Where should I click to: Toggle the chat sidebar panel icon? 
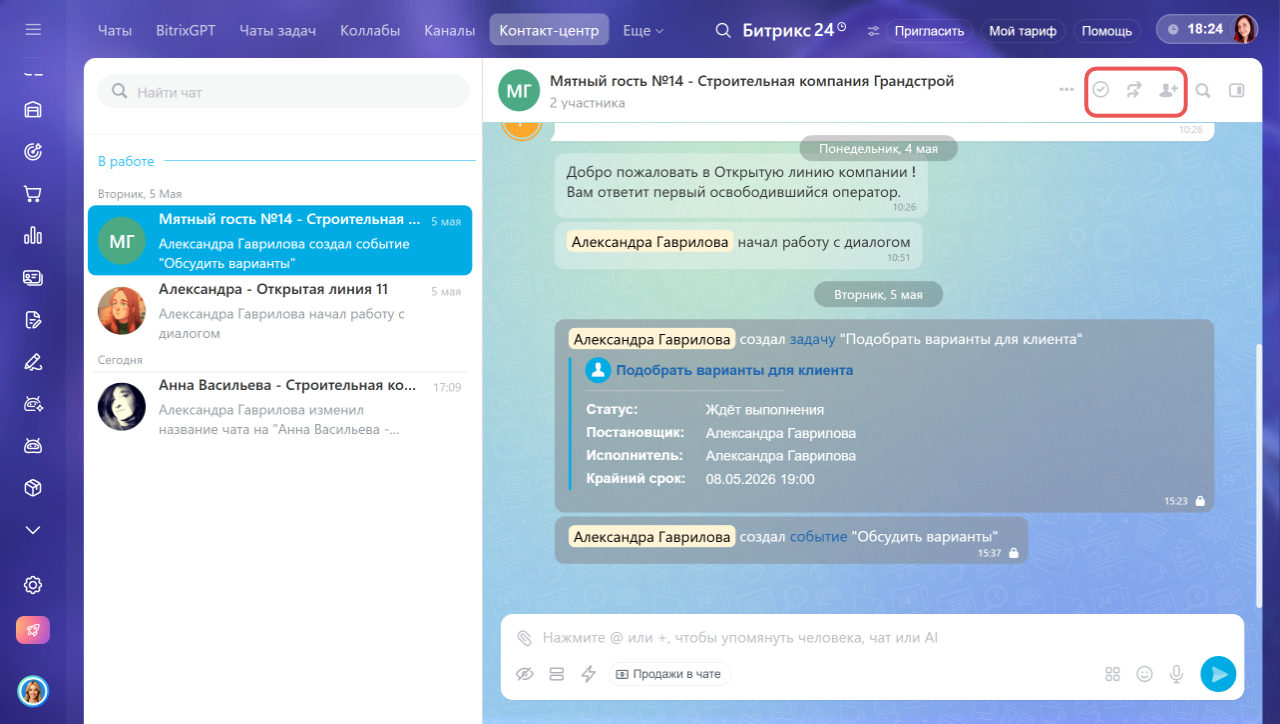point(1237,90)
